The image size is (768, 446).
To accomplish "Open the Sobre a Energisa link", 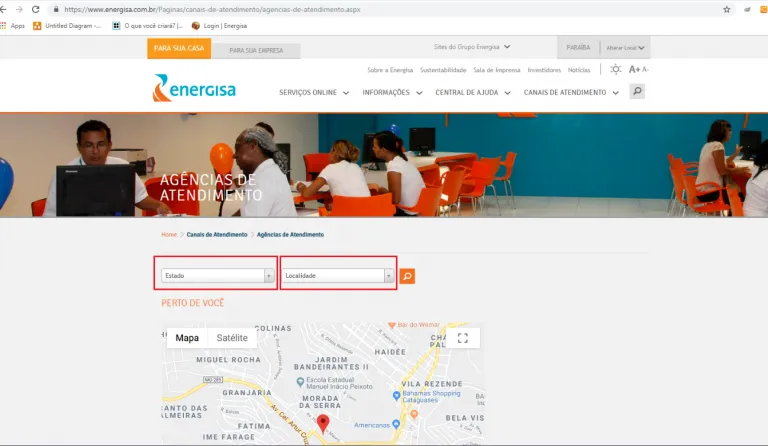I will click(390, 70).
